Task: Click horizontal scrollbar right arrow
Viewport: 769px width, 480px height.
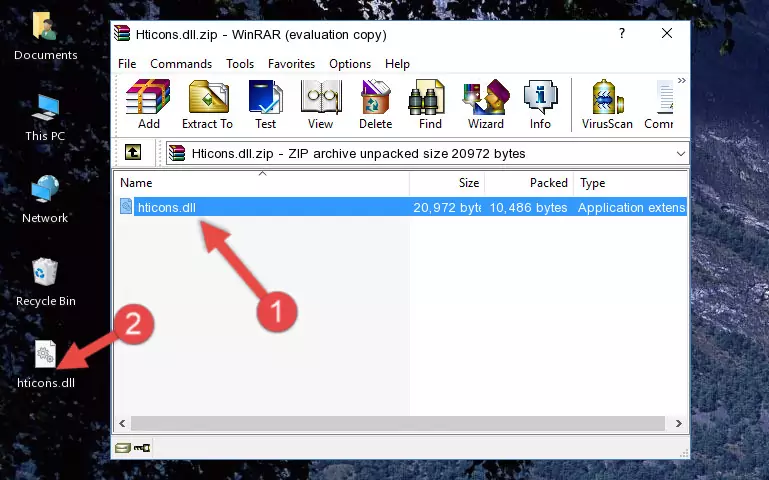Action: pyautogui.click(x=679, y=423)
